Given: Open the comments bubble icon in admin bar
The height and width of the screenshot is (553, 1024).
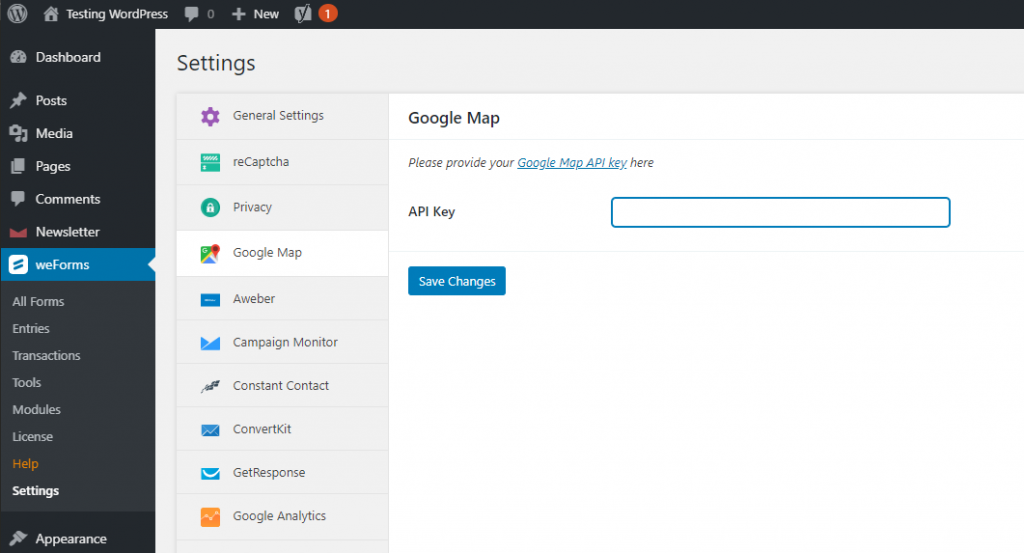Looking at the screenshot, I should pos(191,14).
